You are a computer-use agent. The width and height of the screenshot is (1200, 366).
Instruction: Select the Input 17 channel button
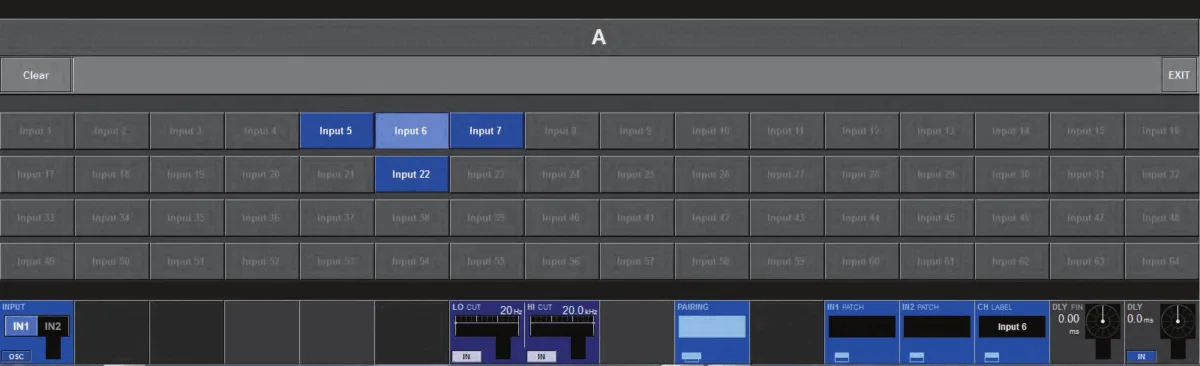[x=36, y=175]
